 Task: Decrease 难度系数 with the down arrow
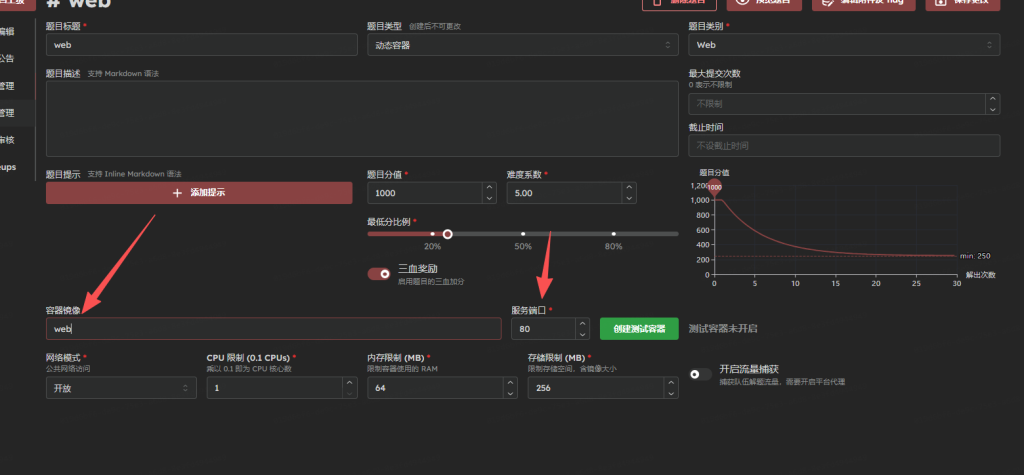(629, 198)
